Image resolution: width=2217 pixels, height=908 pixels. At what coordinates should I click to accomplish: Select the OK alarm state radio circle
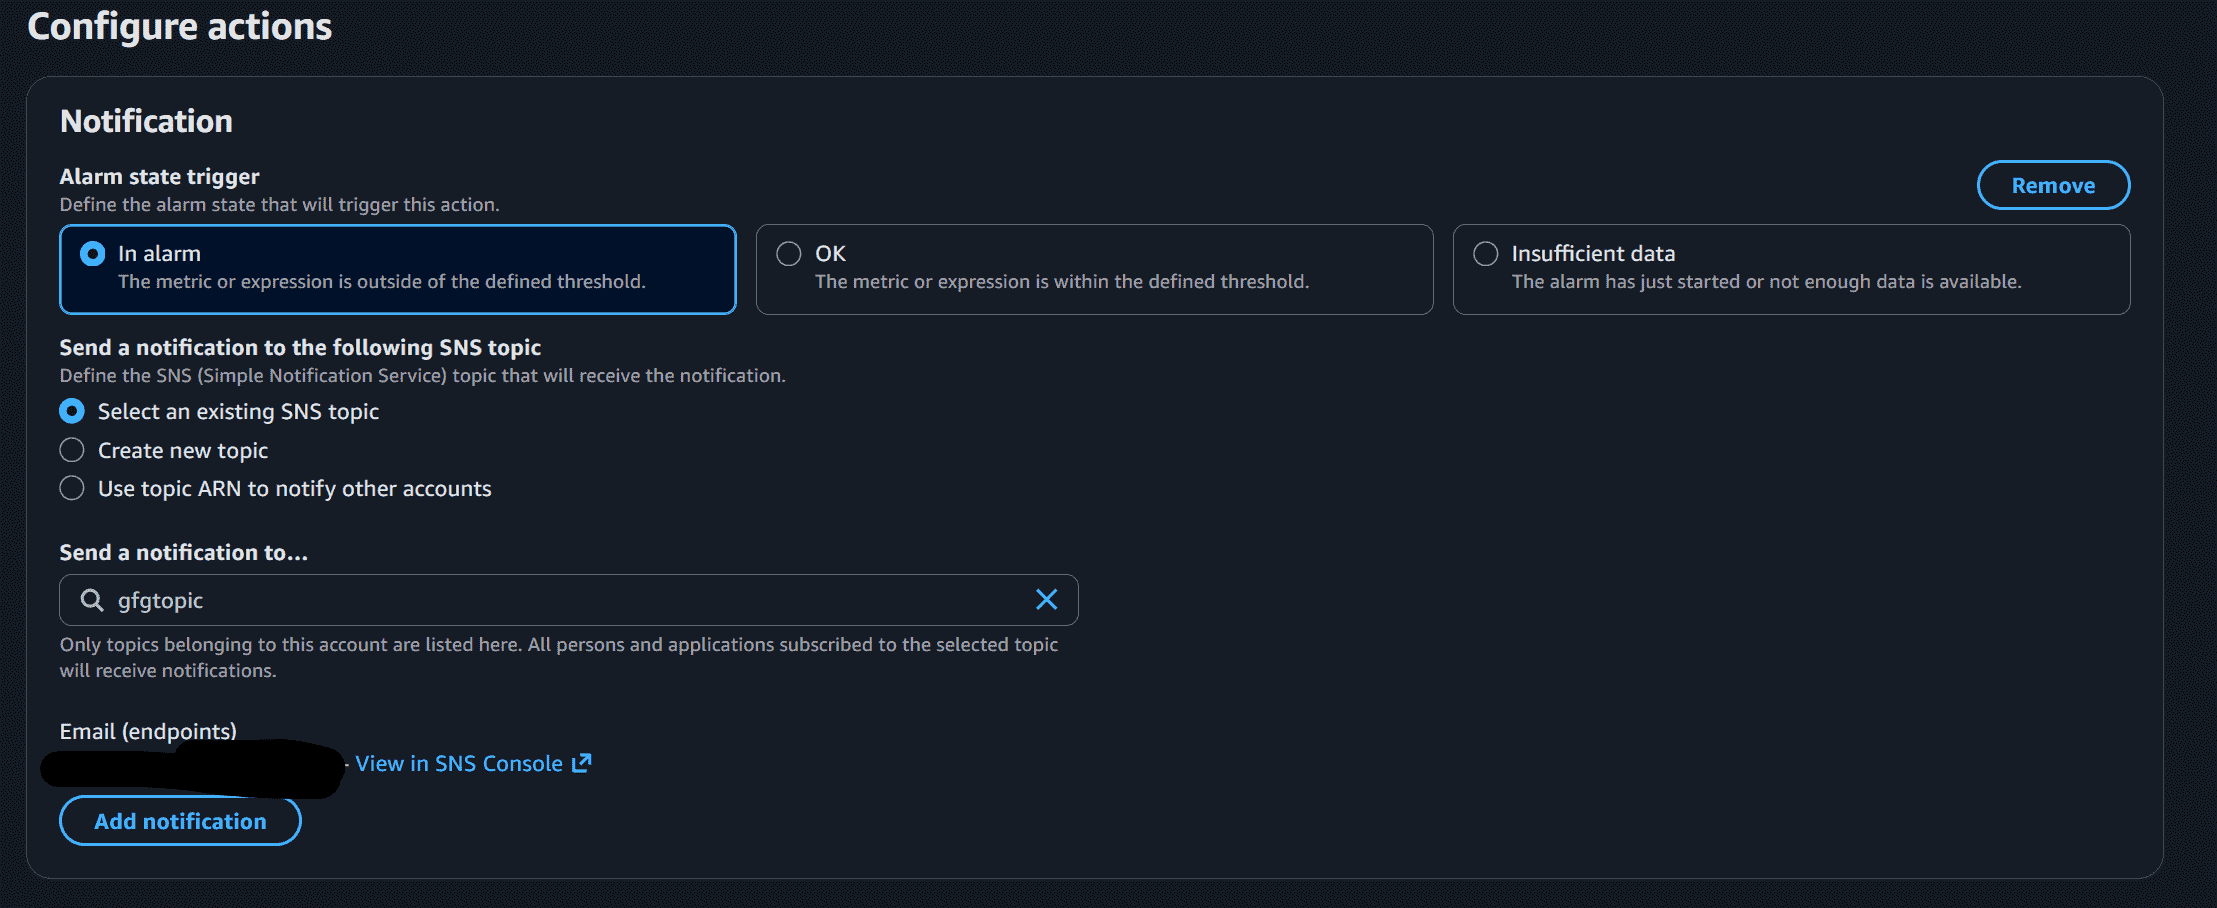pyautogui.click(x=789, y=254)
